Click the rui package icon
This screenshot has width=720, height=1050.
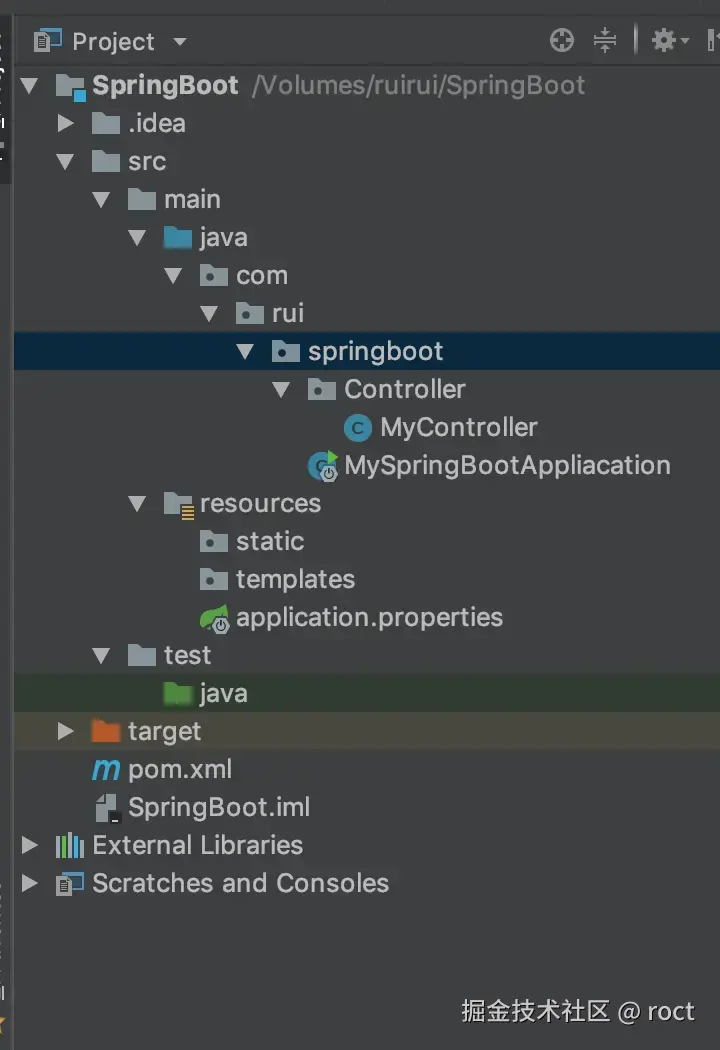pyautogui.click(x=250, y=313)
